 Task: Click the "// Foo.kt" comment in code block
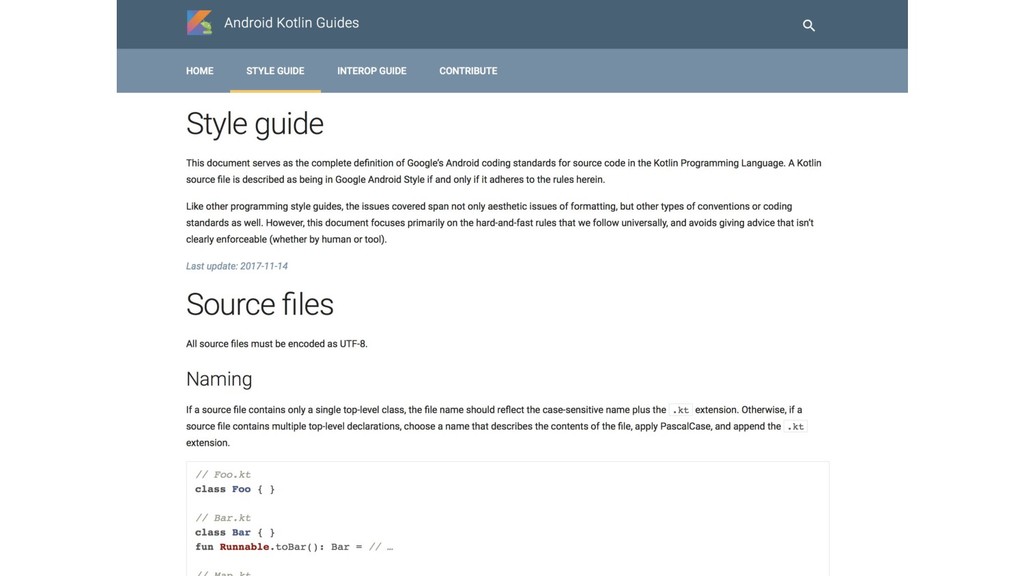coord(223,475)
